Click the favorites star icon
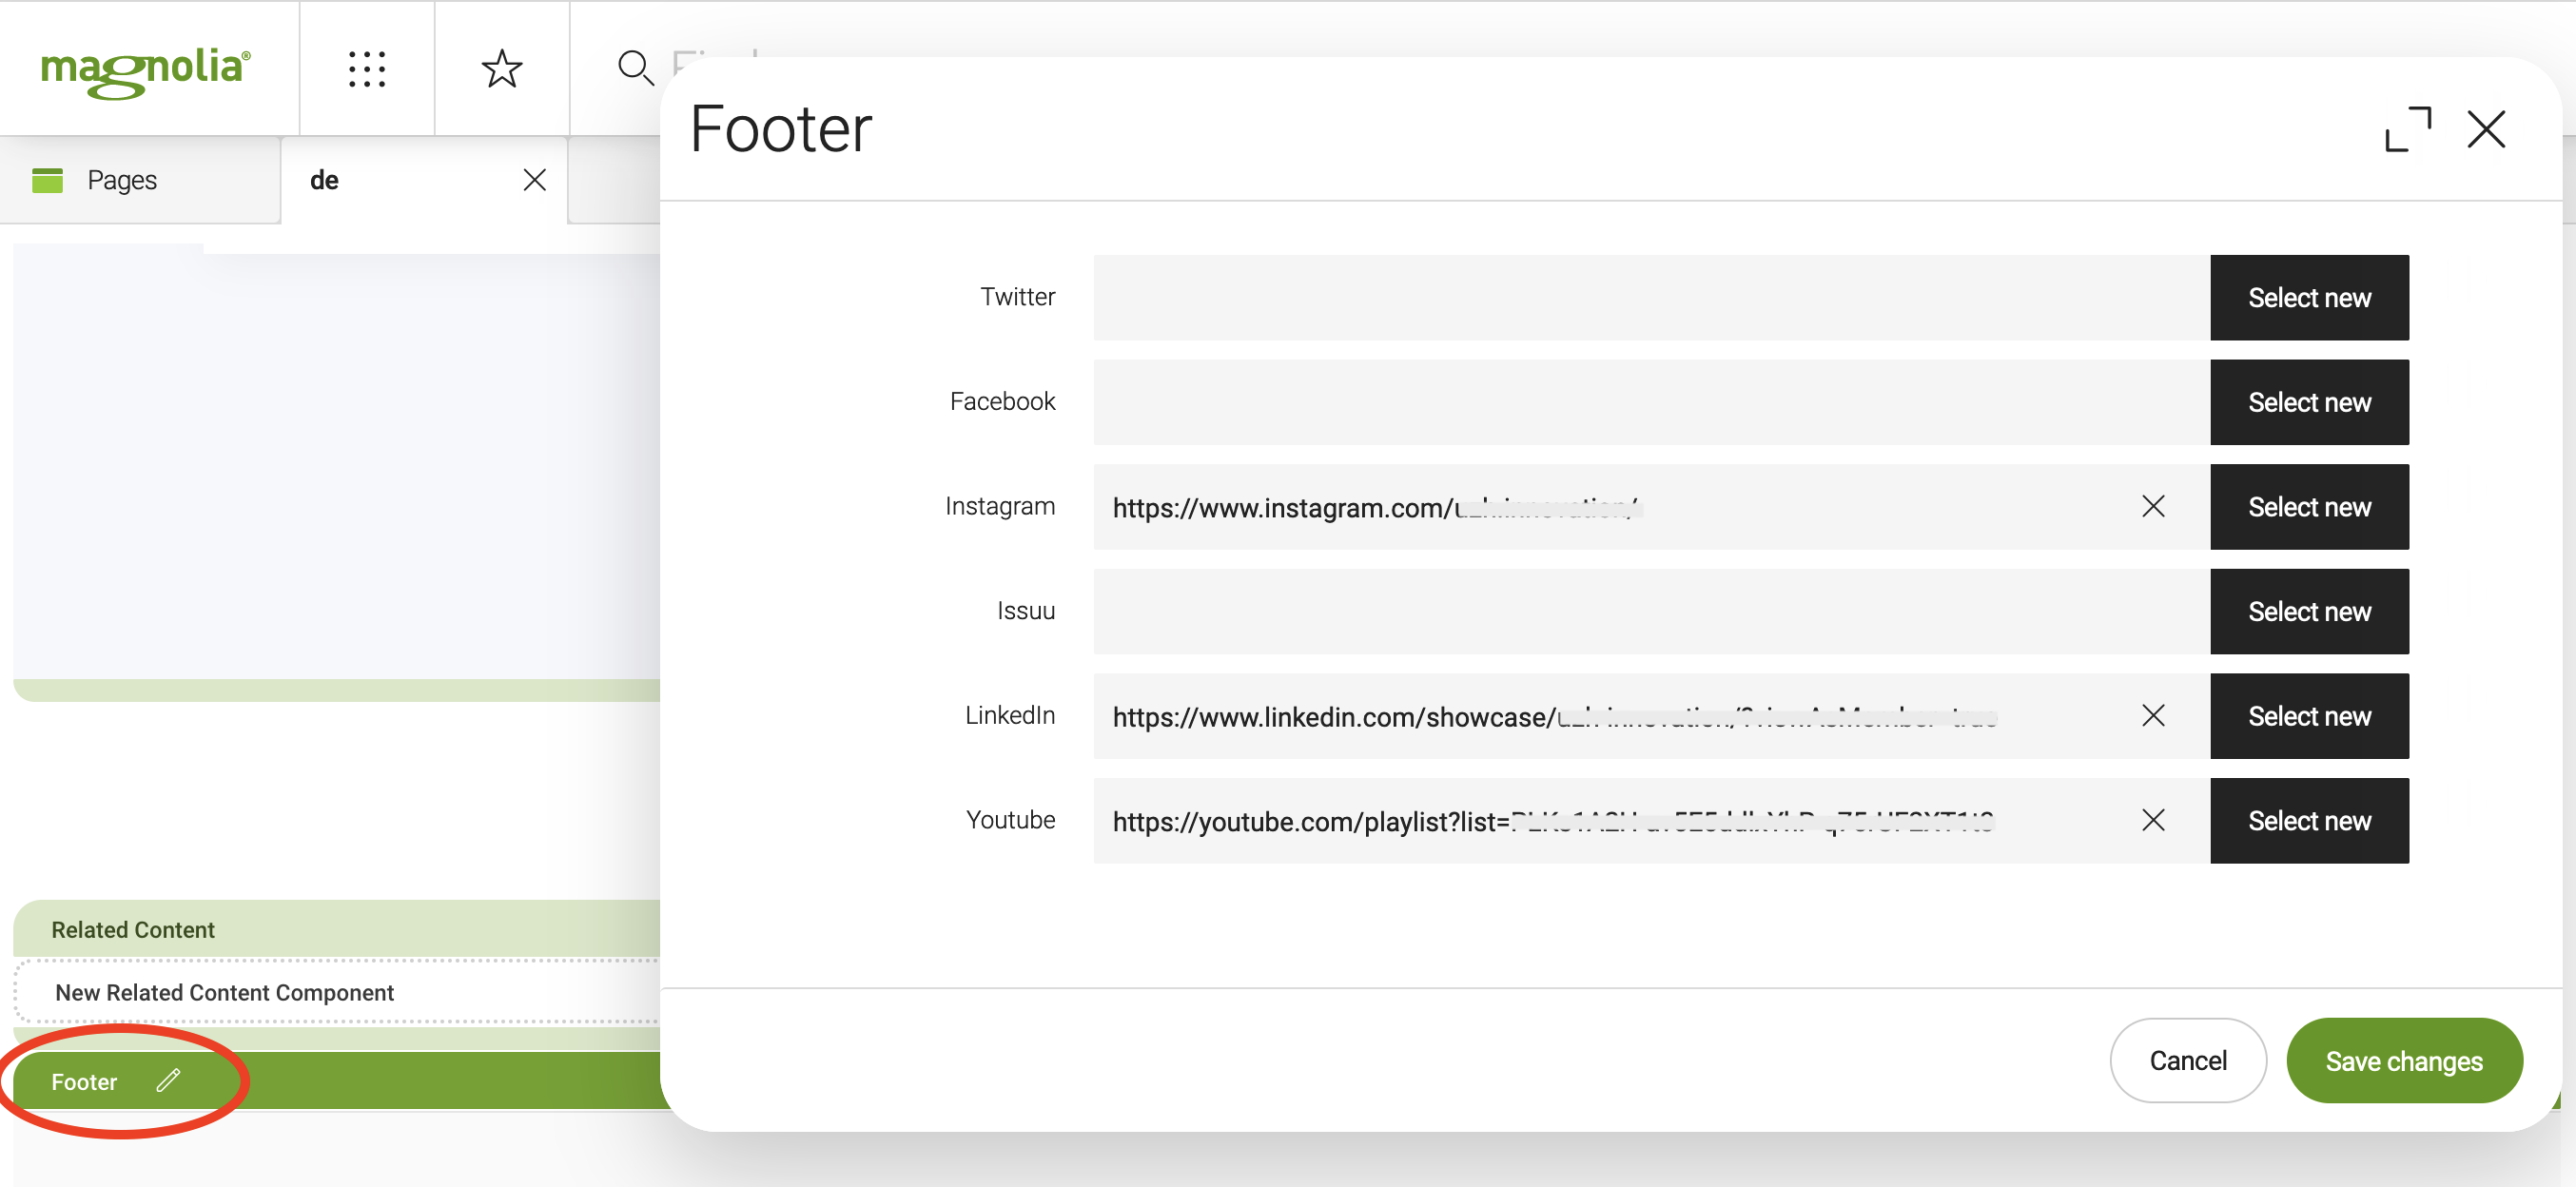2576x1187 pixels. pyautogui.click(x=502, y=69)
